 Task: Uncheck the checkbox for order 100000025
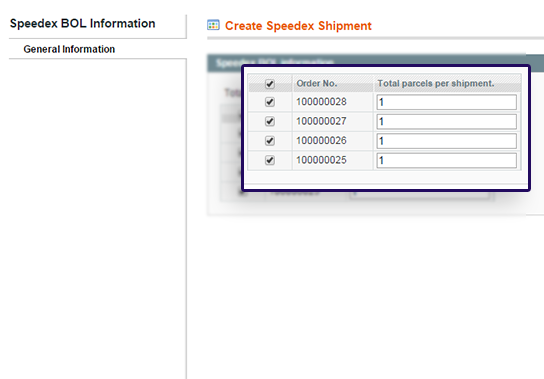(270, 160)
